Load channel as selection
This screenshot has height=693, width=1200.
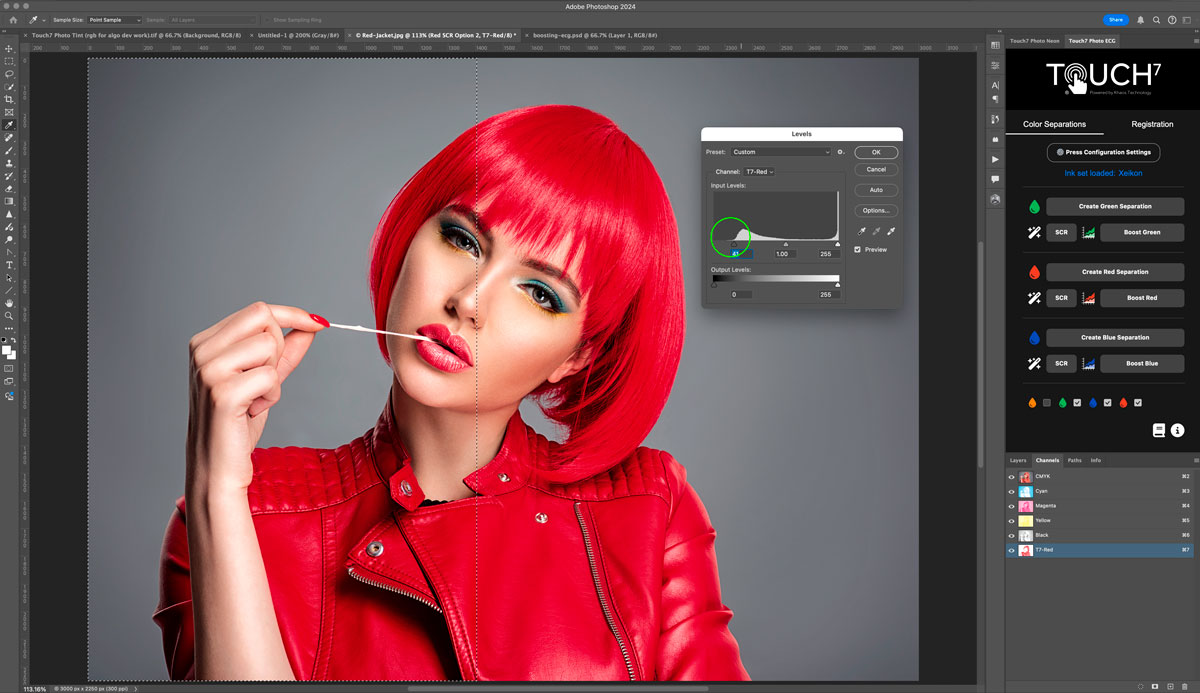coord(1140,687)
